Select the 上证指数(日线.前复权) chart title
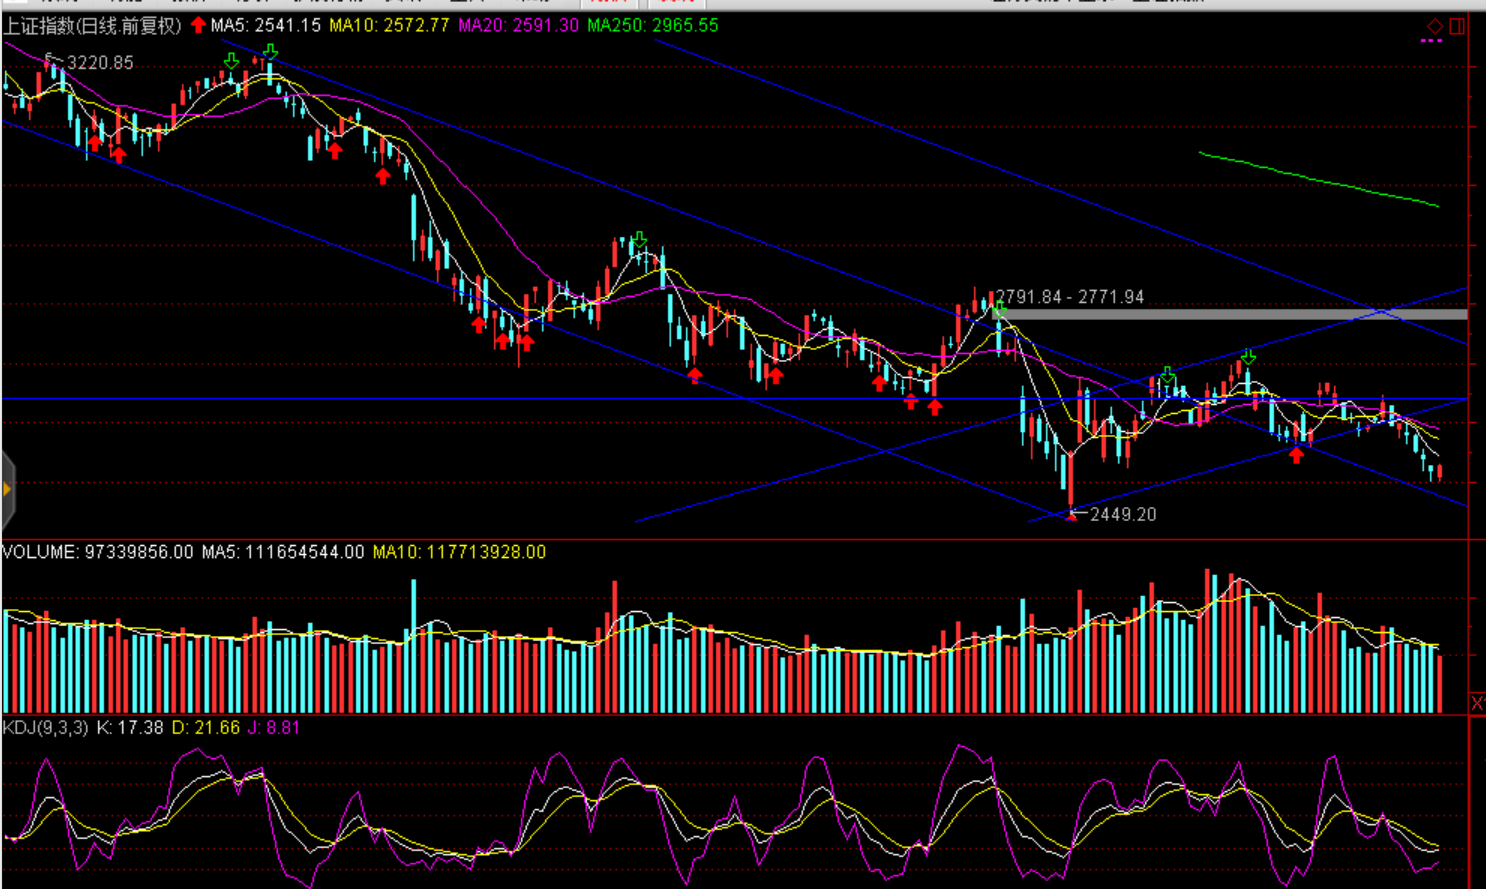 tap(92, 25)
